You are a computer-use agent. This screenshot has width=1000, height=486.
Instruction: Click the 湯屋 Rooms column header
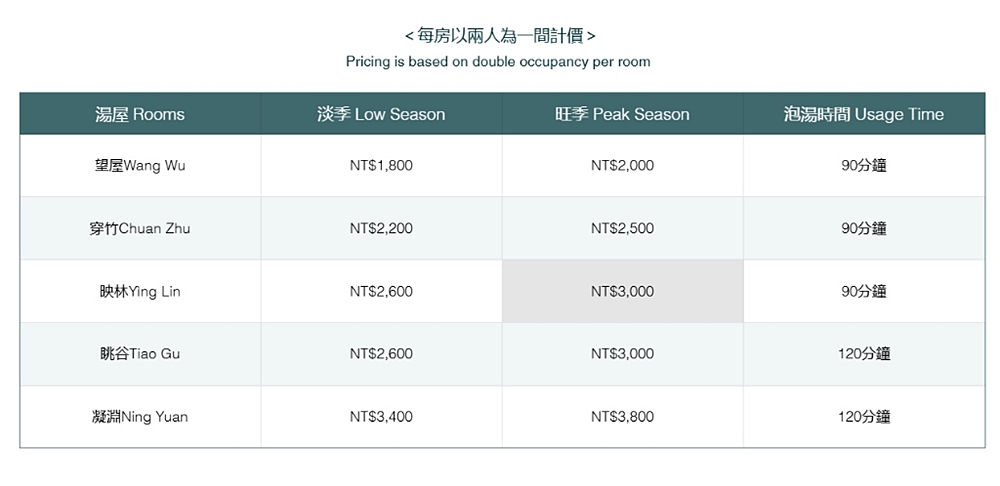pos(140,114)
